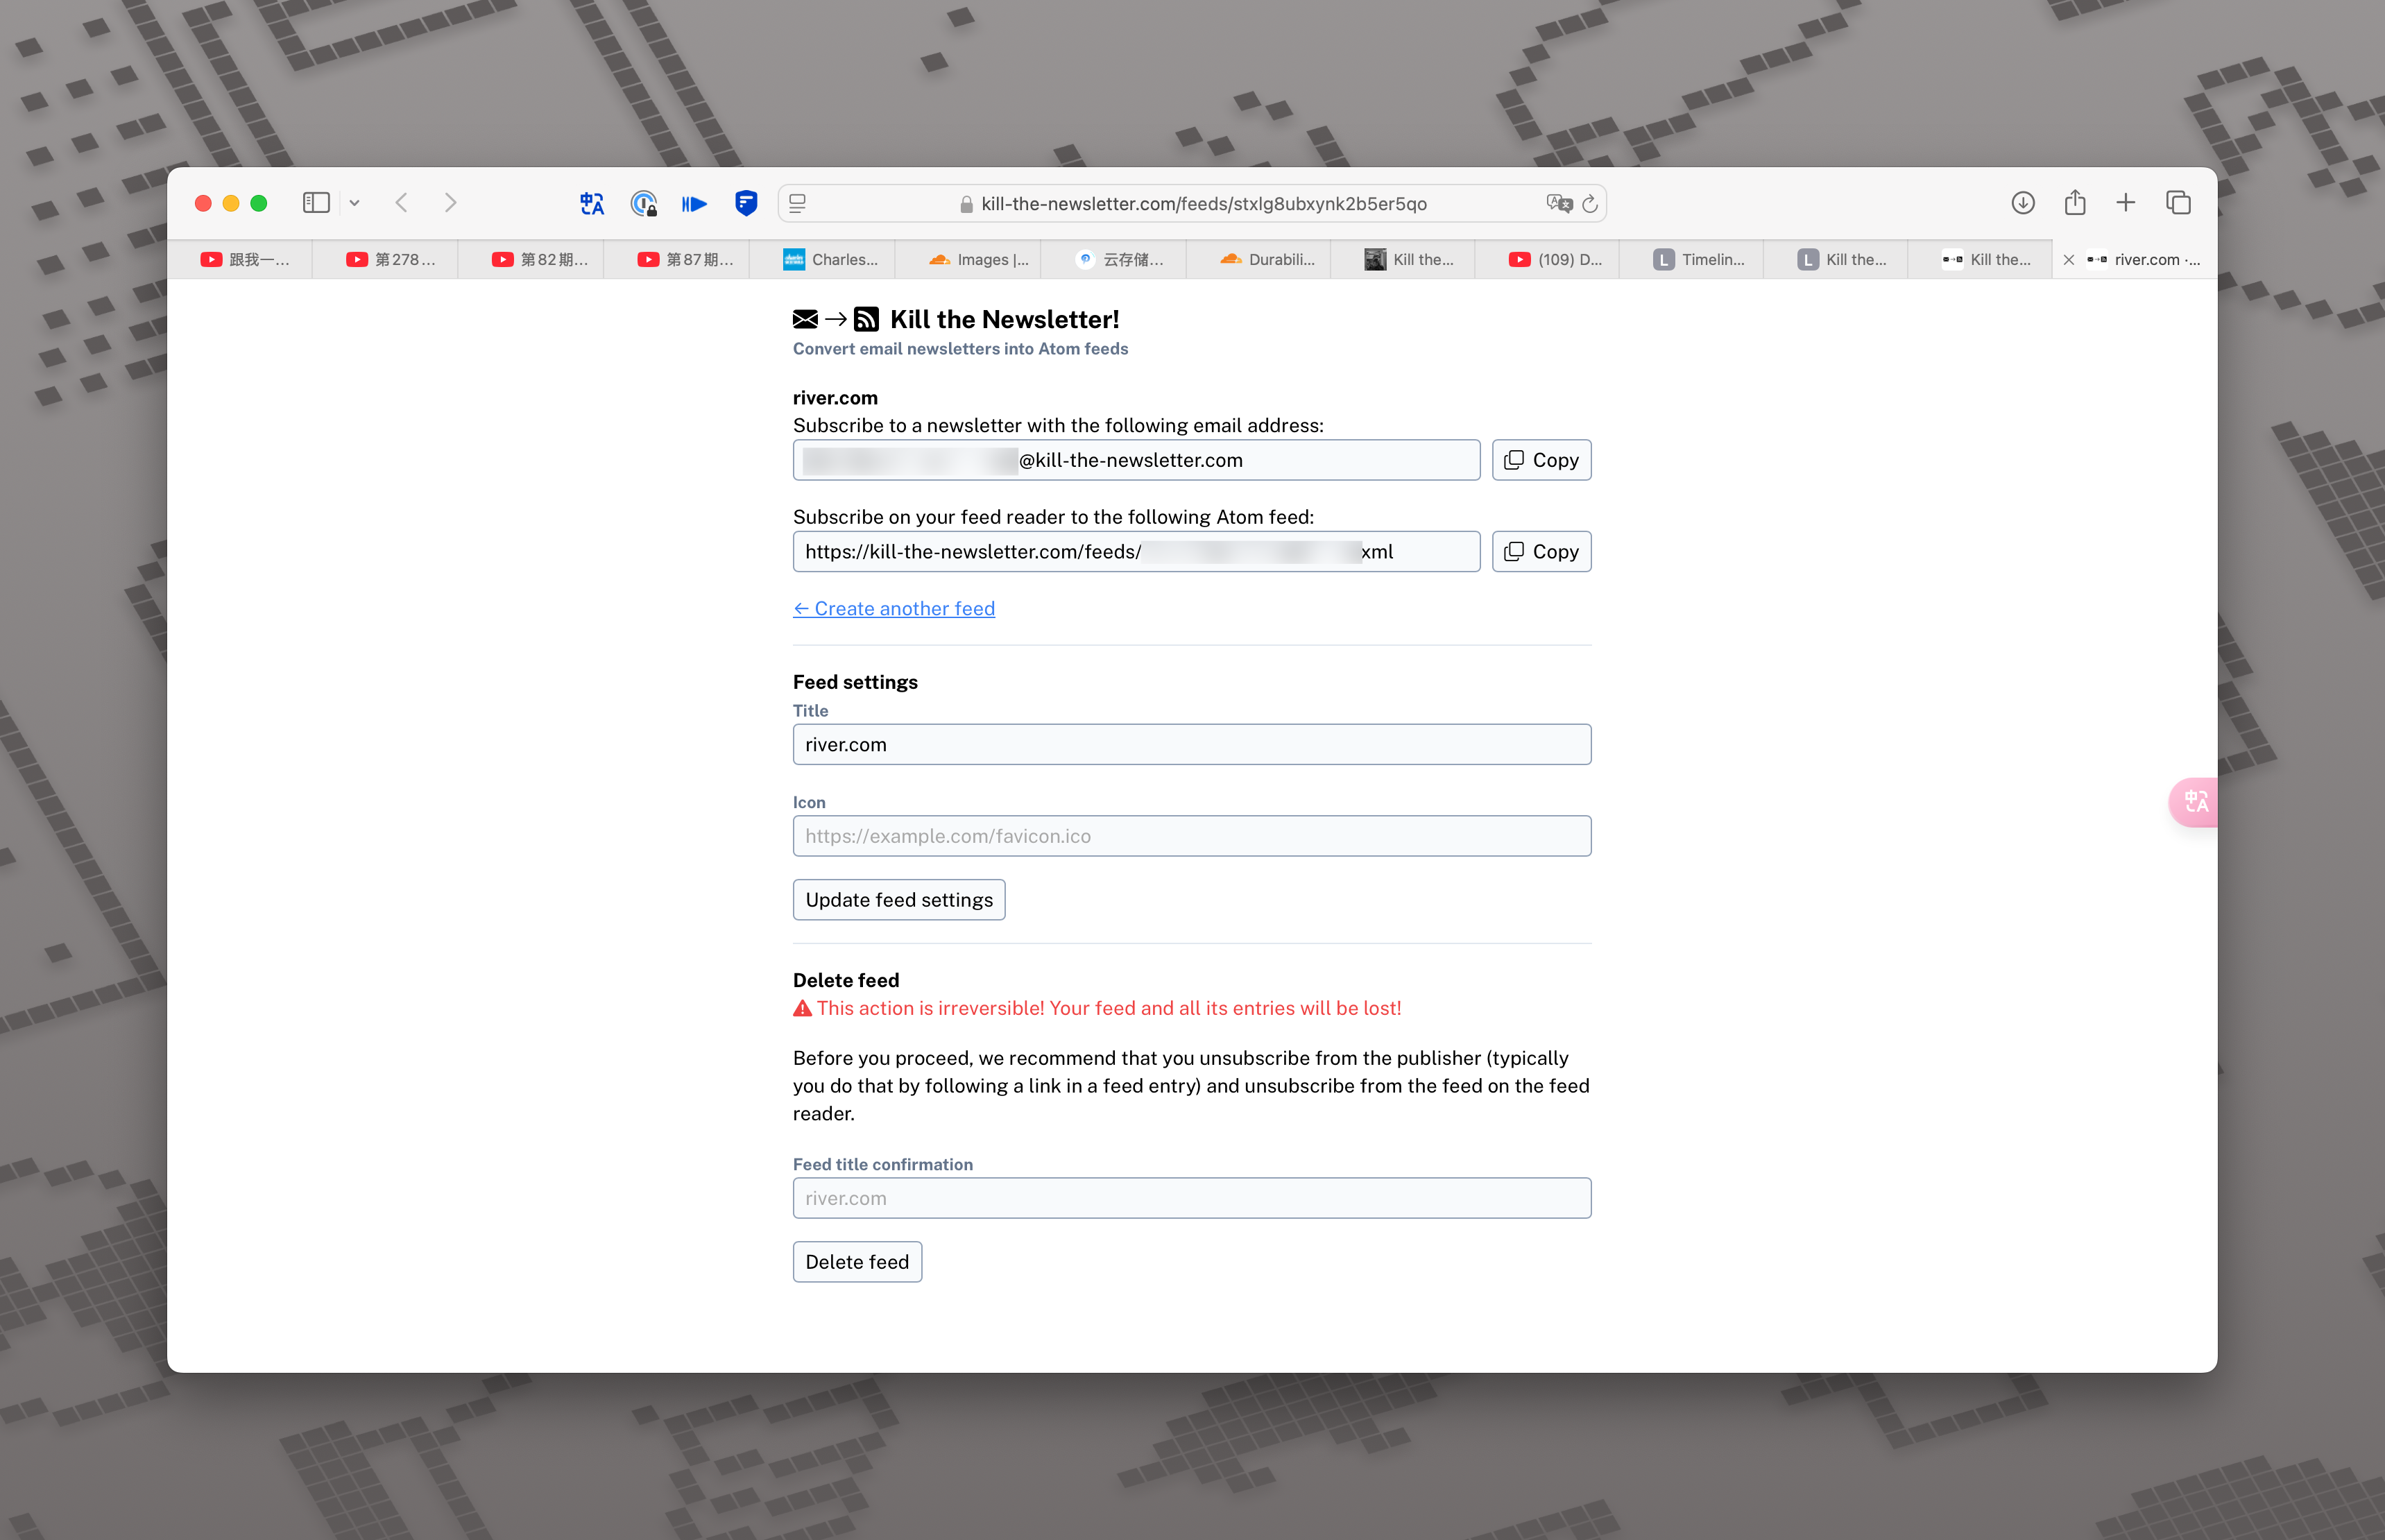
Task: Follow the Create another feed link
Action: click(894, 608)
